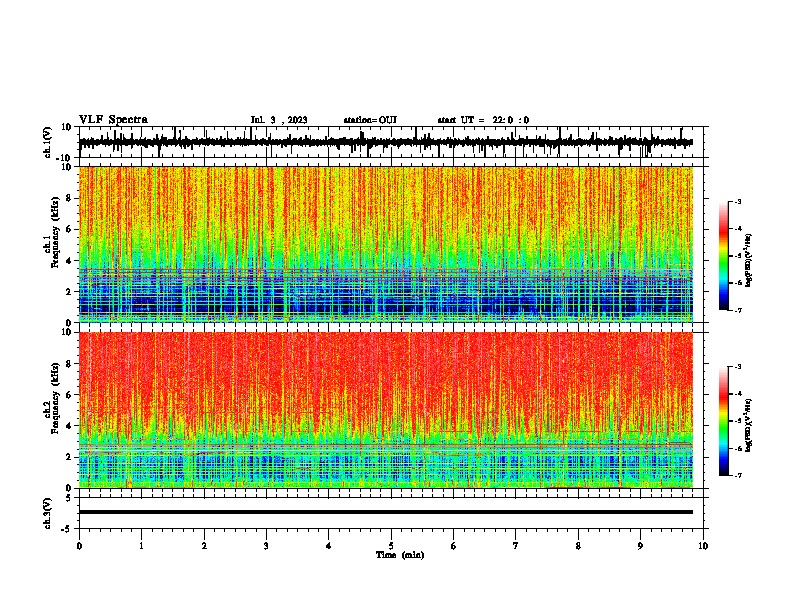Viewport: 792px width, 612px height.
Task: Click the 'start UT = 22:0 :0' label
Action: tap(483, 120)
